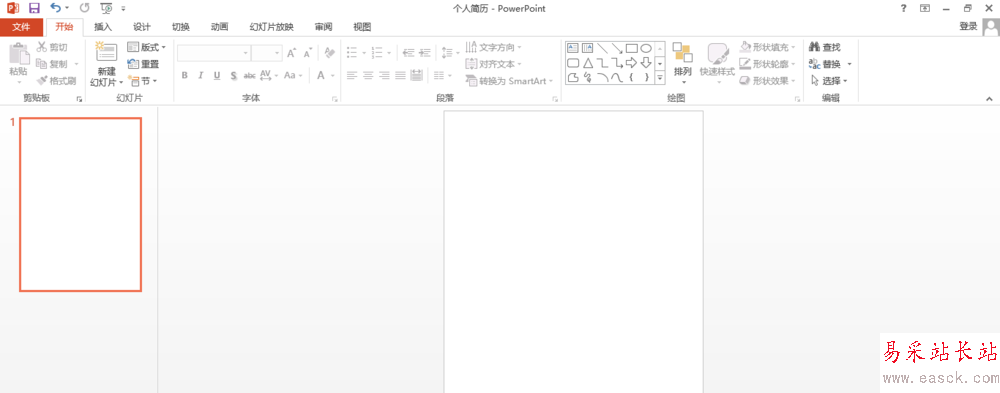Screen dimensions: 1000x393
Task: Switch to the Design (设计) tab
Action: pos(142,27)
